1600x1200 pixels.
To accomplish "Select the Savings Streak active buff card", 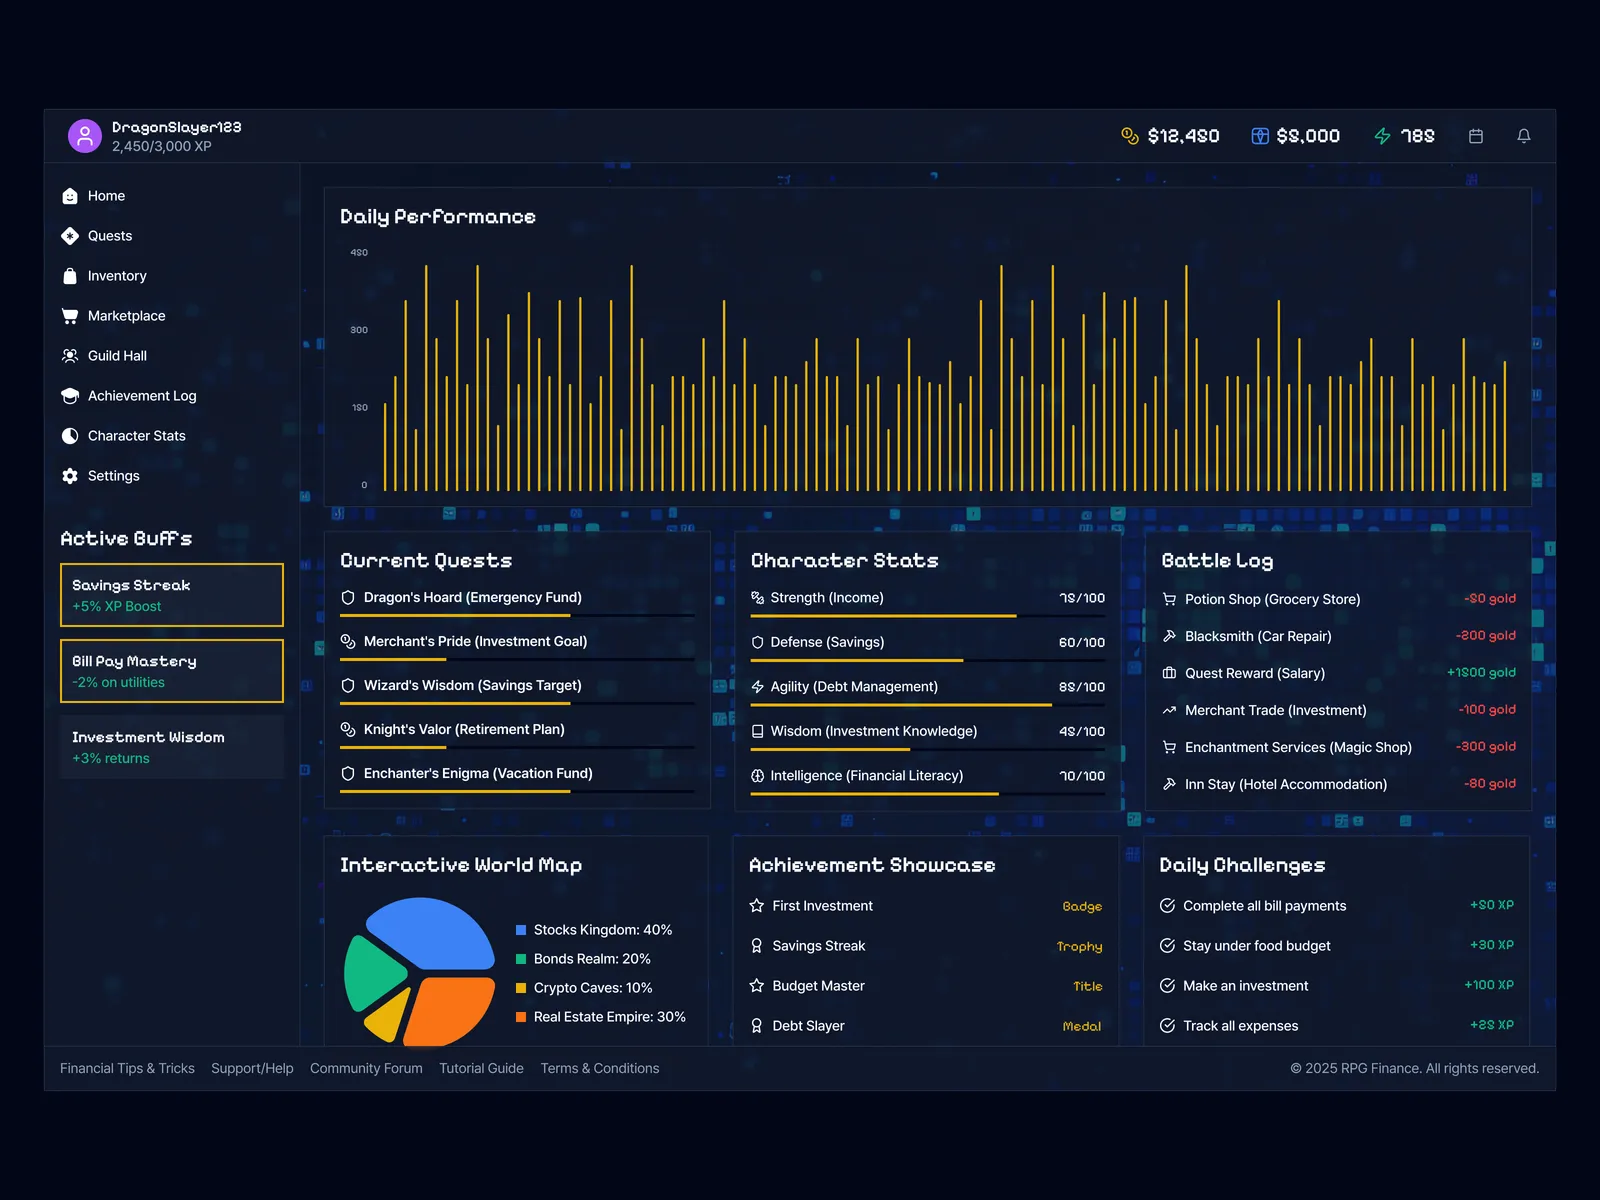I will tap(172, 595).
